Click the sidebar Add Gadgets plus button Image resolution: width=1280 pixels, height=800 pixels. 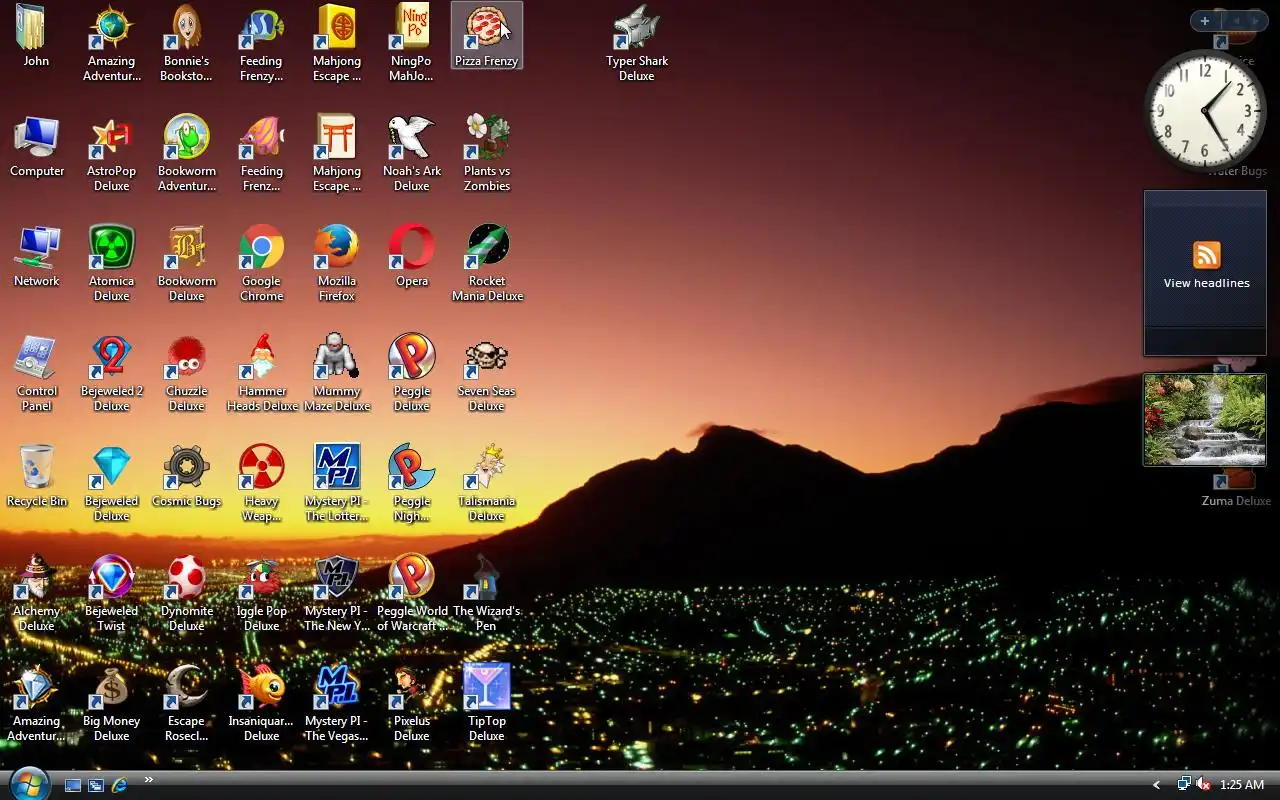coord(1205,21)
